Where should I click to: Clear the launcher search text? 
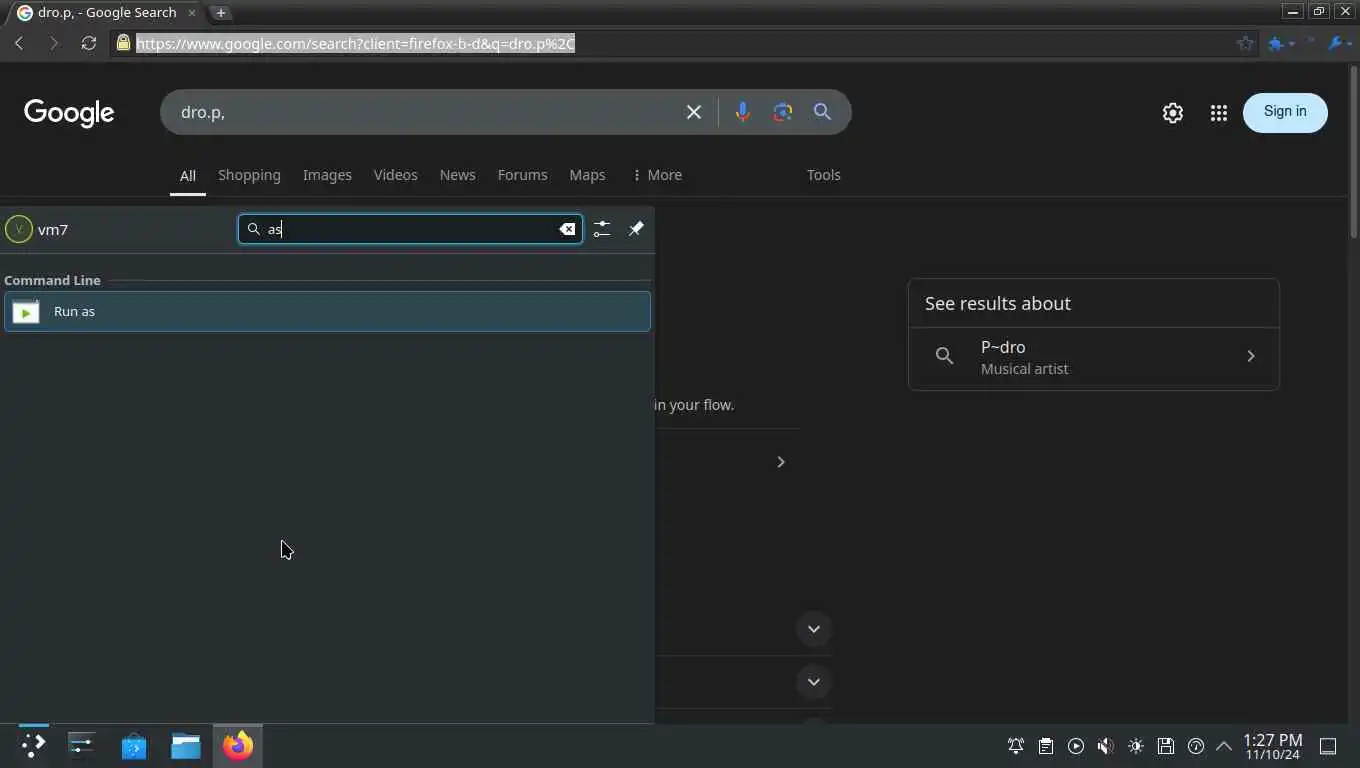pyautogui.click(x=567, y=229)
